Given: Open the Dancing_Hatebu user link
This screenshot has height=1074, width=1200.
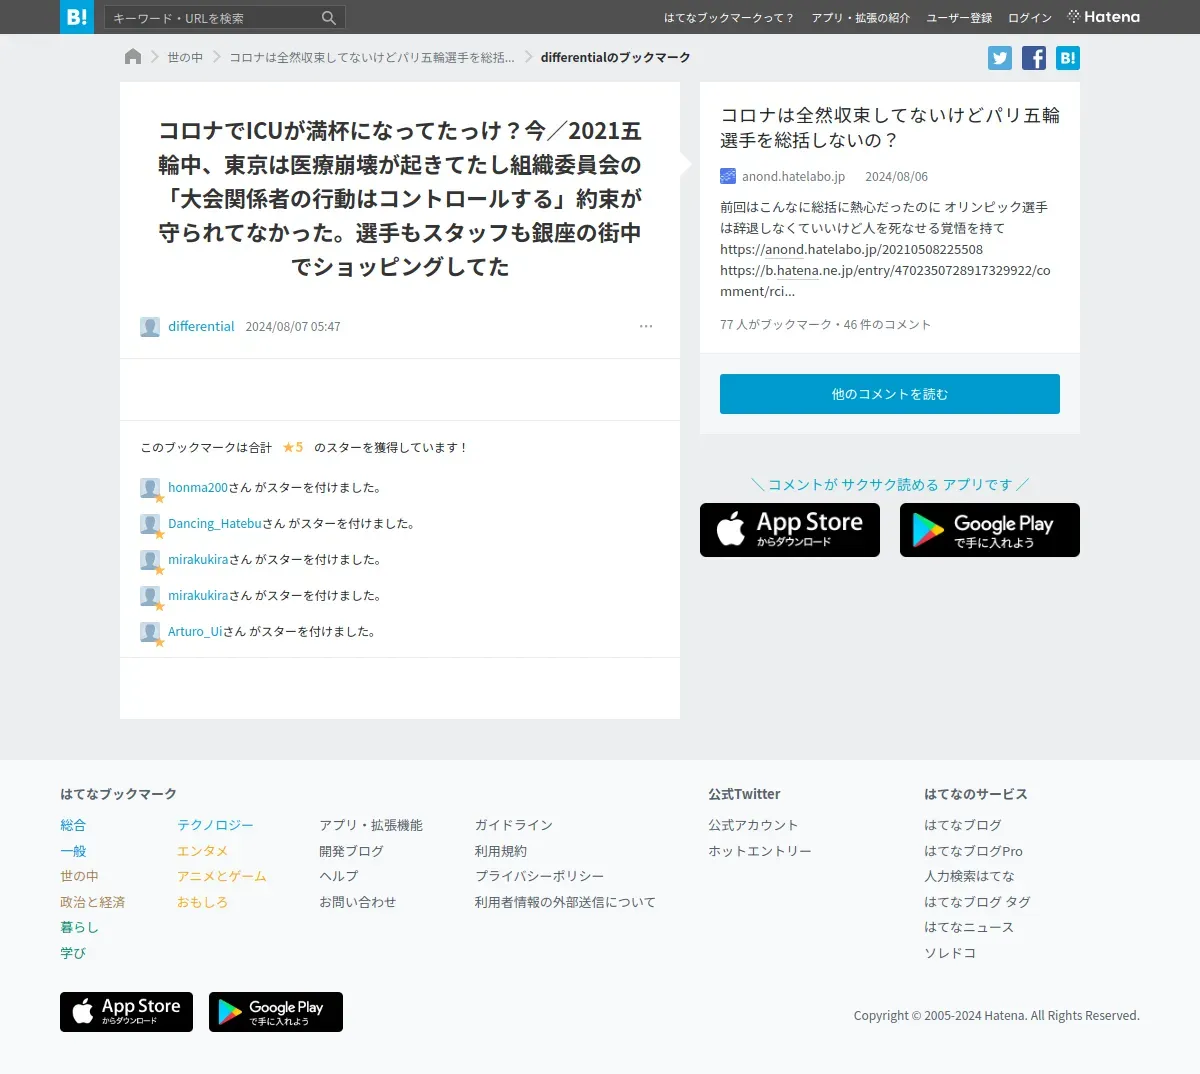Looking at the screenshot, I should click(215, 524).
